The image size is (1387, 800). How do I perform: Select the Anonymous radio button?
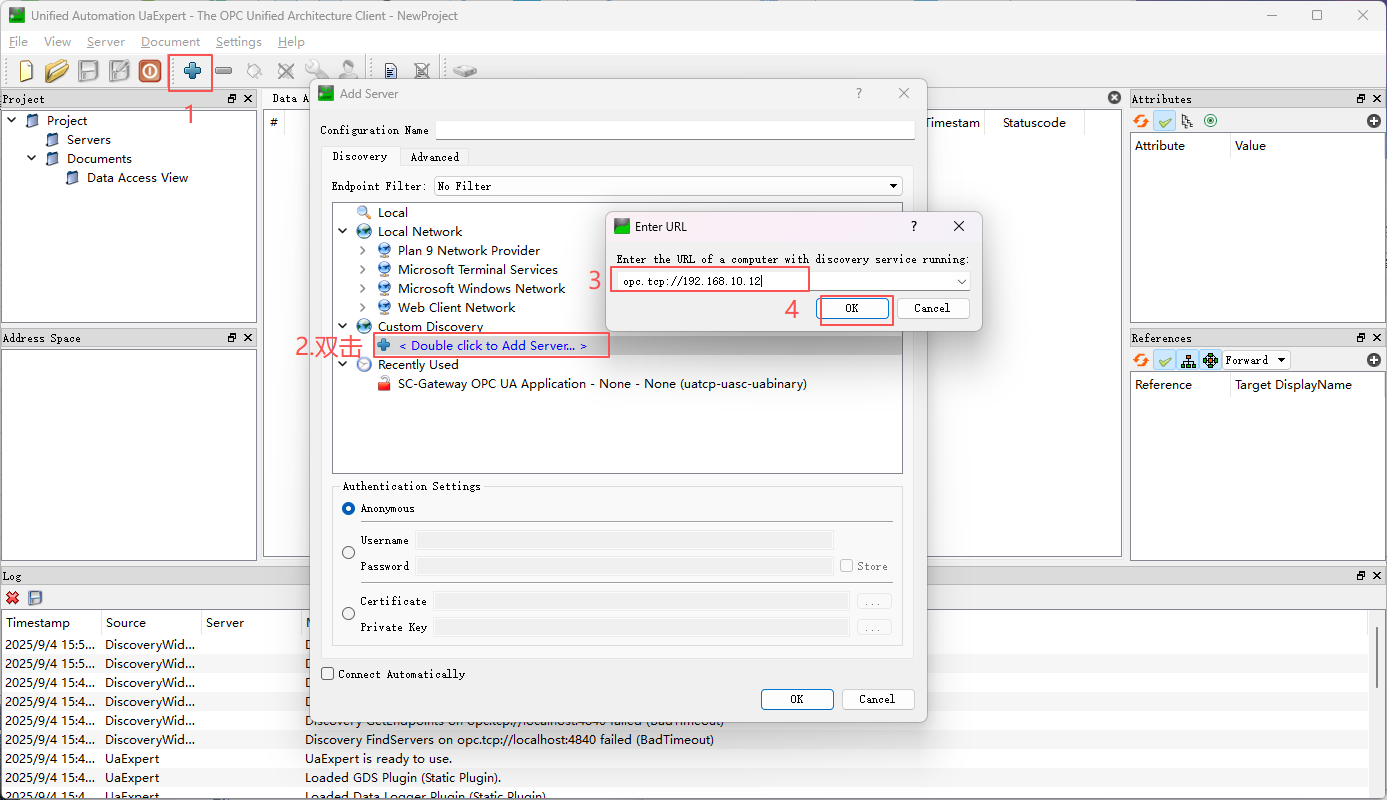point(348,509)
